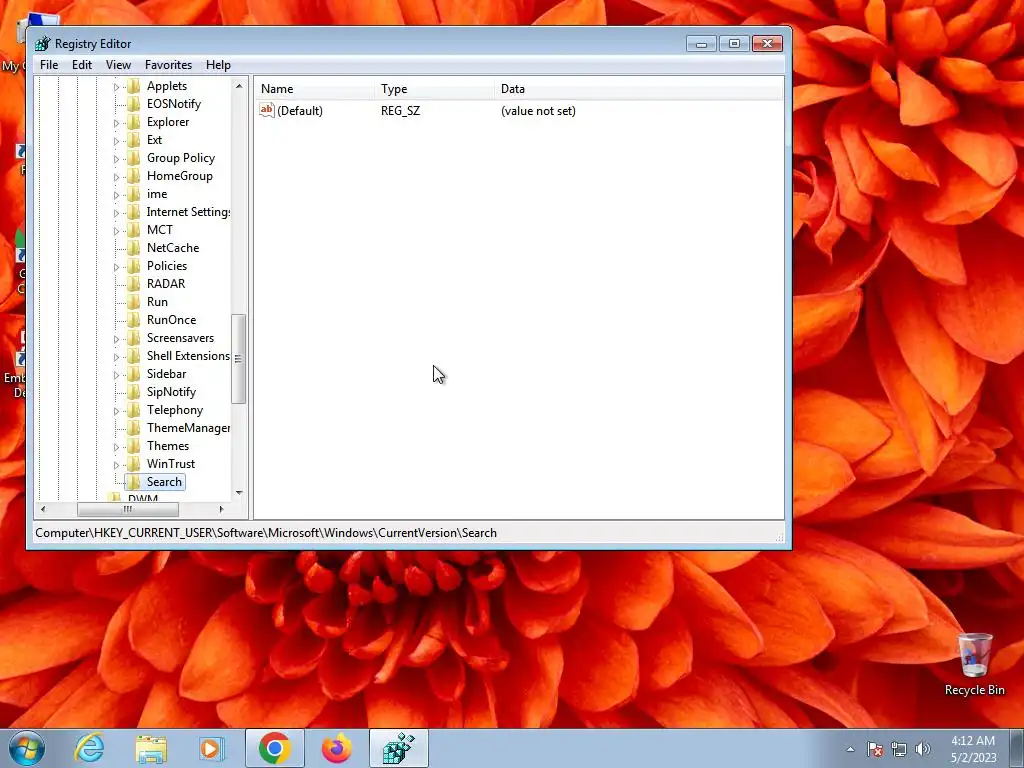
Task: Click the Registry Editor title bar icon
Action: click(x=42, y=44)
